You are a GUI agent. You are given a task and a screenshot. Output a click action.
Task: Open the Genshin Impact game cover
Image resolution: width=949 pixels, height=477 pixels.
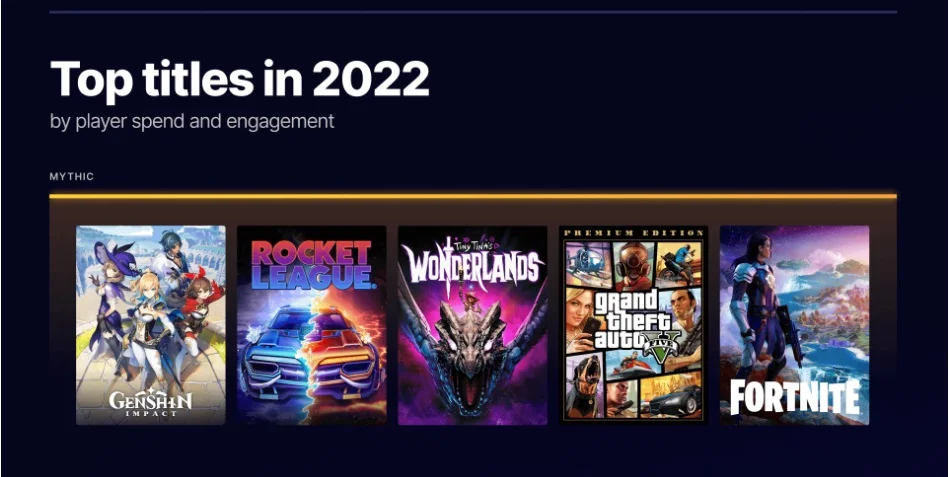(151, 325)
